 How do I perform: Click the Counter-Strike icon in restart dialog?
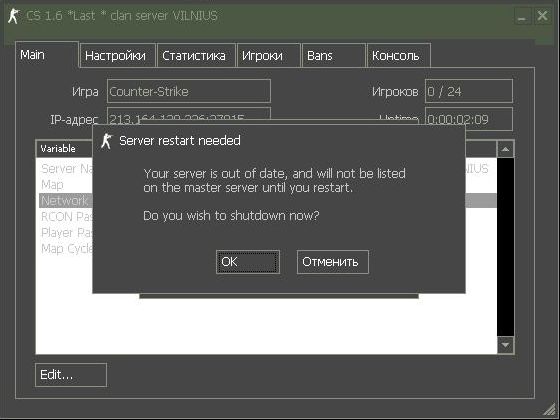(x=106, y=141)
